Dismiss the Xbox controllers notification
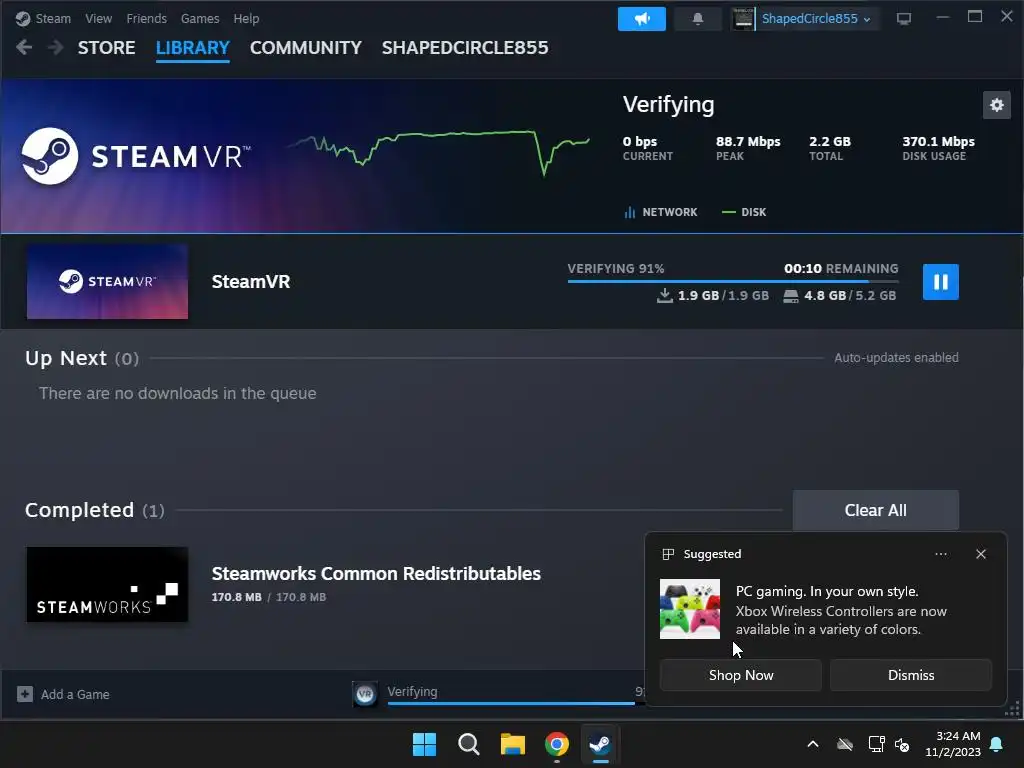This screenshot has height=768, width=1024. [x=911, y=675]
